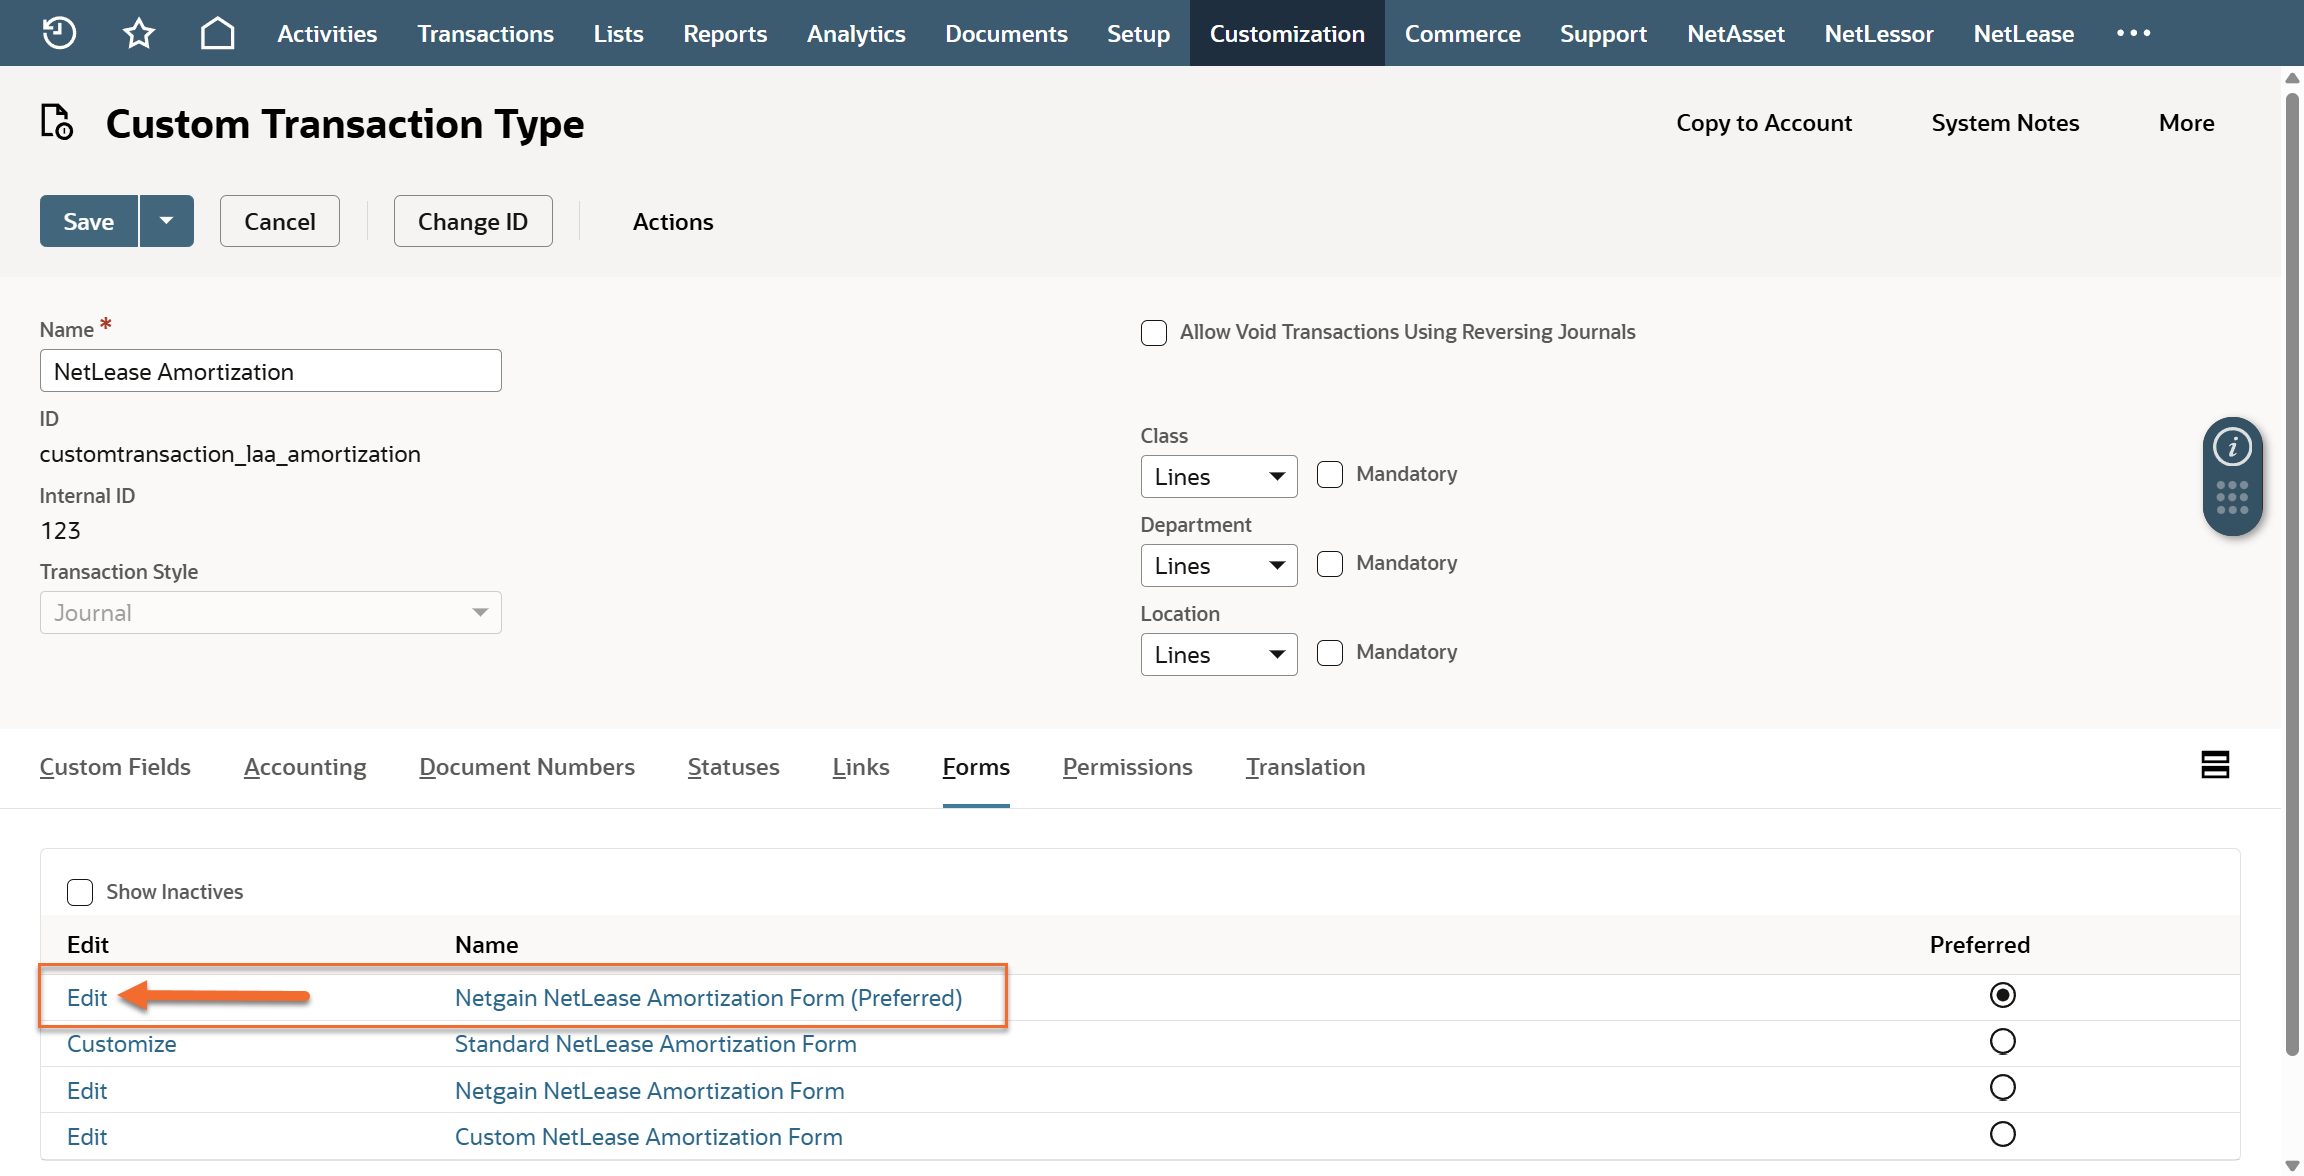Open the Location Lines dropdown
Image resolution: width=2304 pixels, height=1176 pixels.
tap(1218, 655)
